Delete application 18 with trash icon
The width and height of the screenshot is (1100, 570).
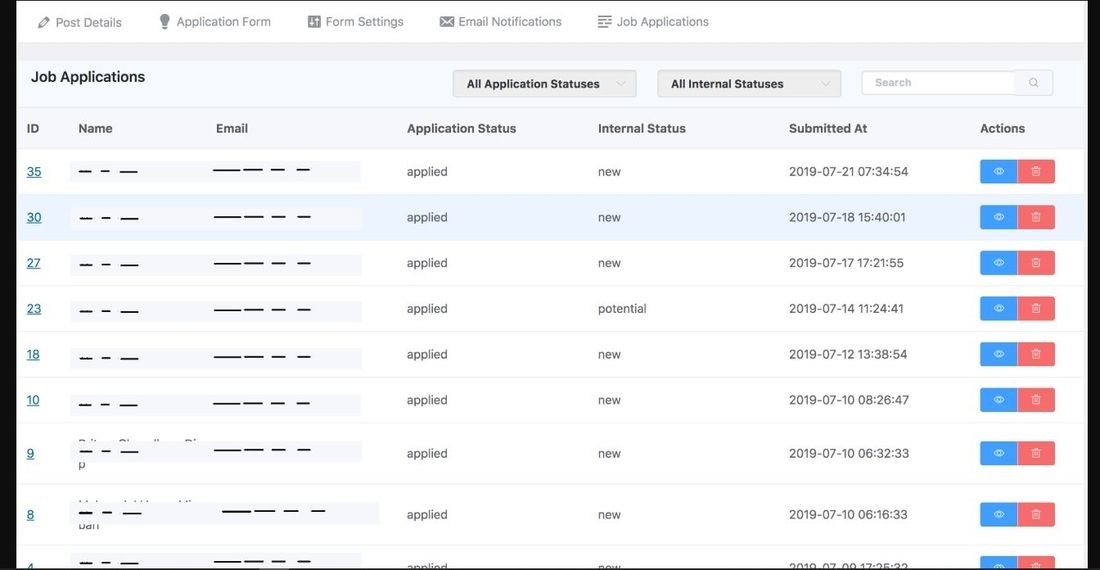1036,354
